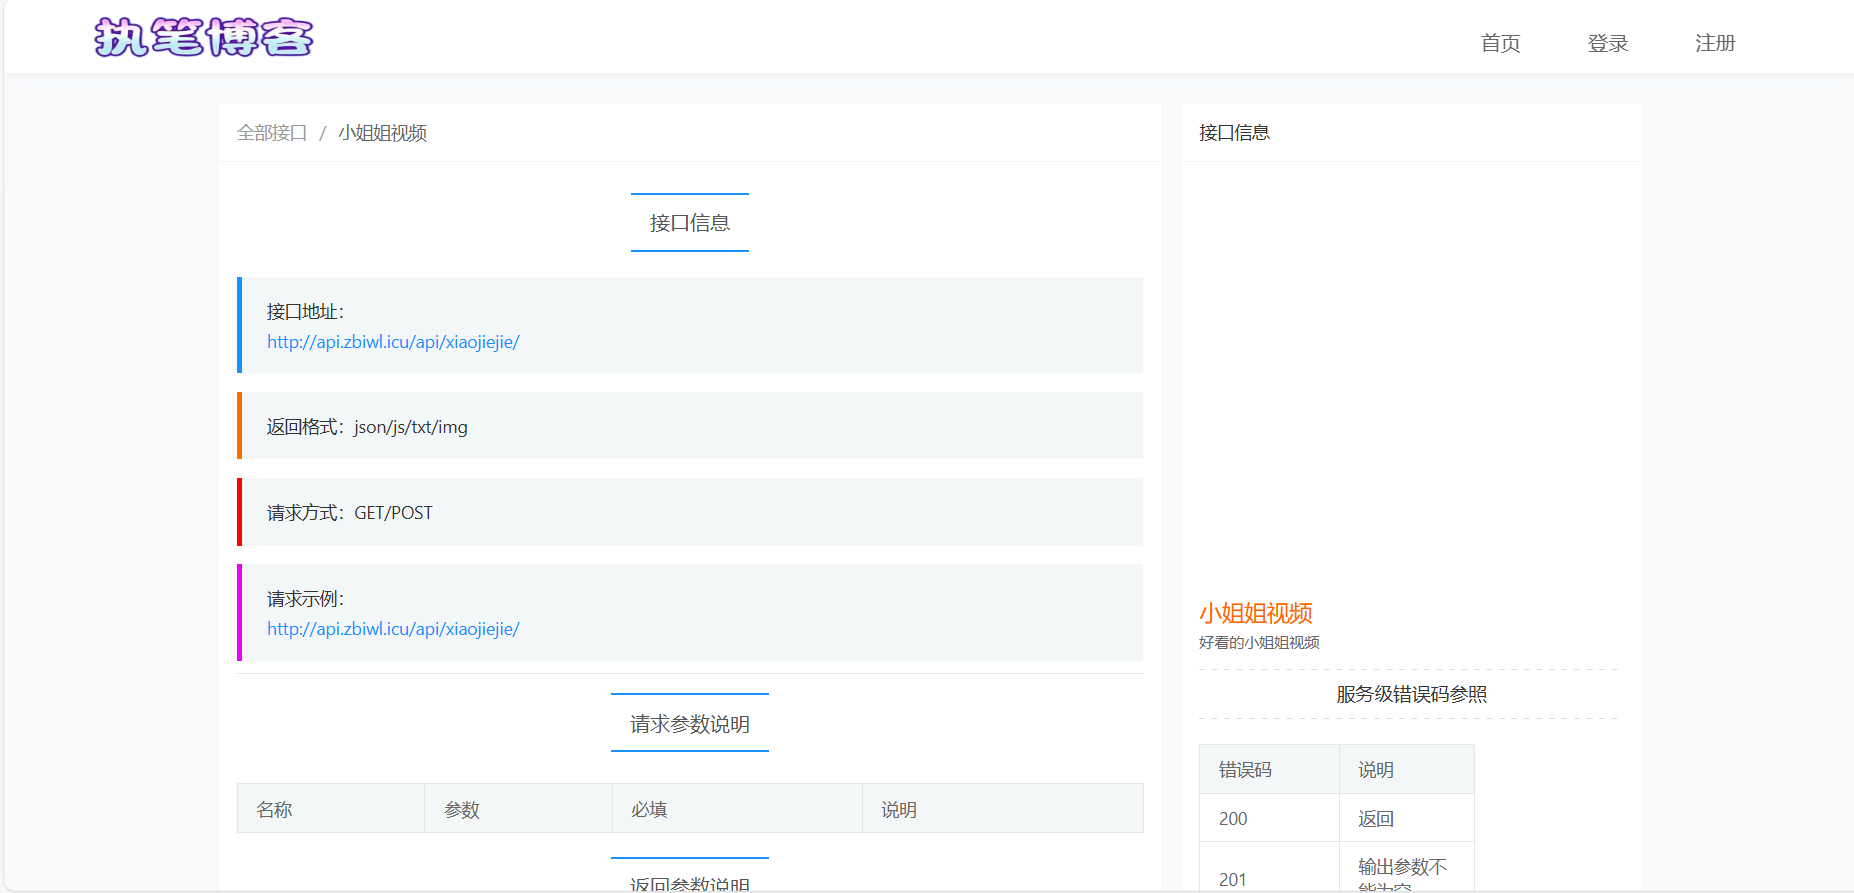Open the 注册 navigation item

coord(1715,43)
